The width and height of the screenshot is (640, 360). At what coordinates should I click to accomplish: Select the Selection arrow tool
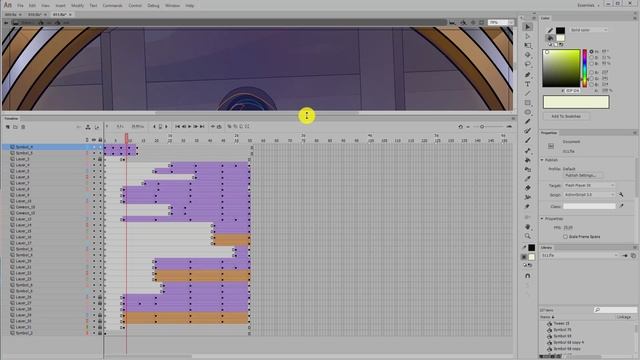[527, 27]
